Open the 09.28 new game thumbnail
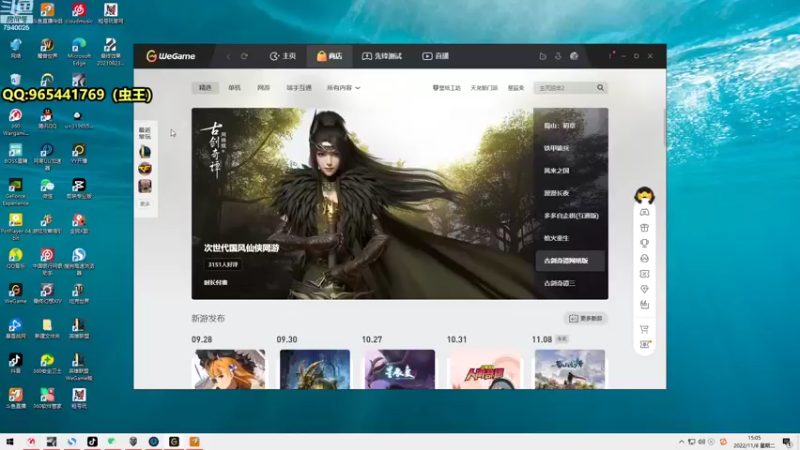The image size is (800, 450). click(230, 369)
